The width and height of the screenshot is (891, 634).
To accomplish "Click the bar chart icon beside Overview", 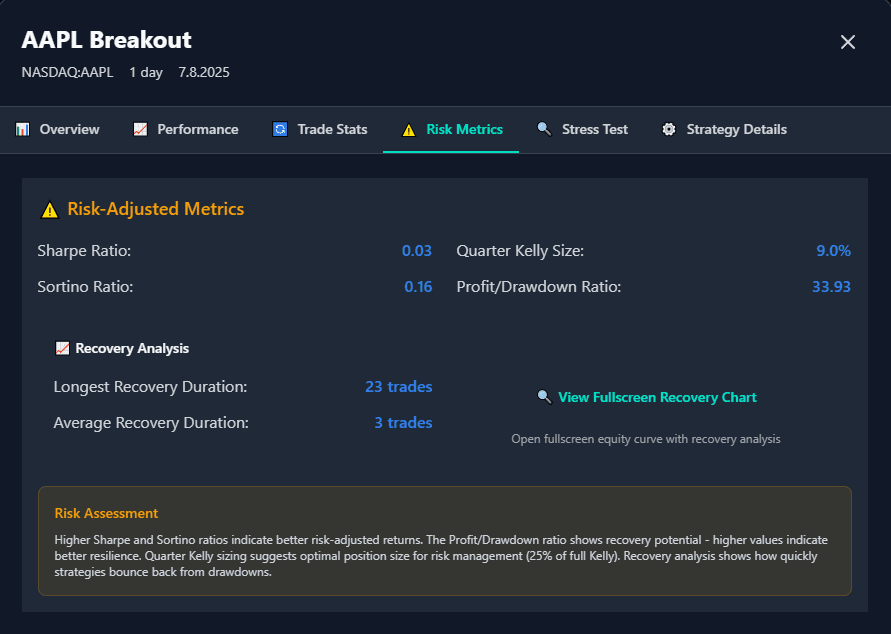I will 22,130.
